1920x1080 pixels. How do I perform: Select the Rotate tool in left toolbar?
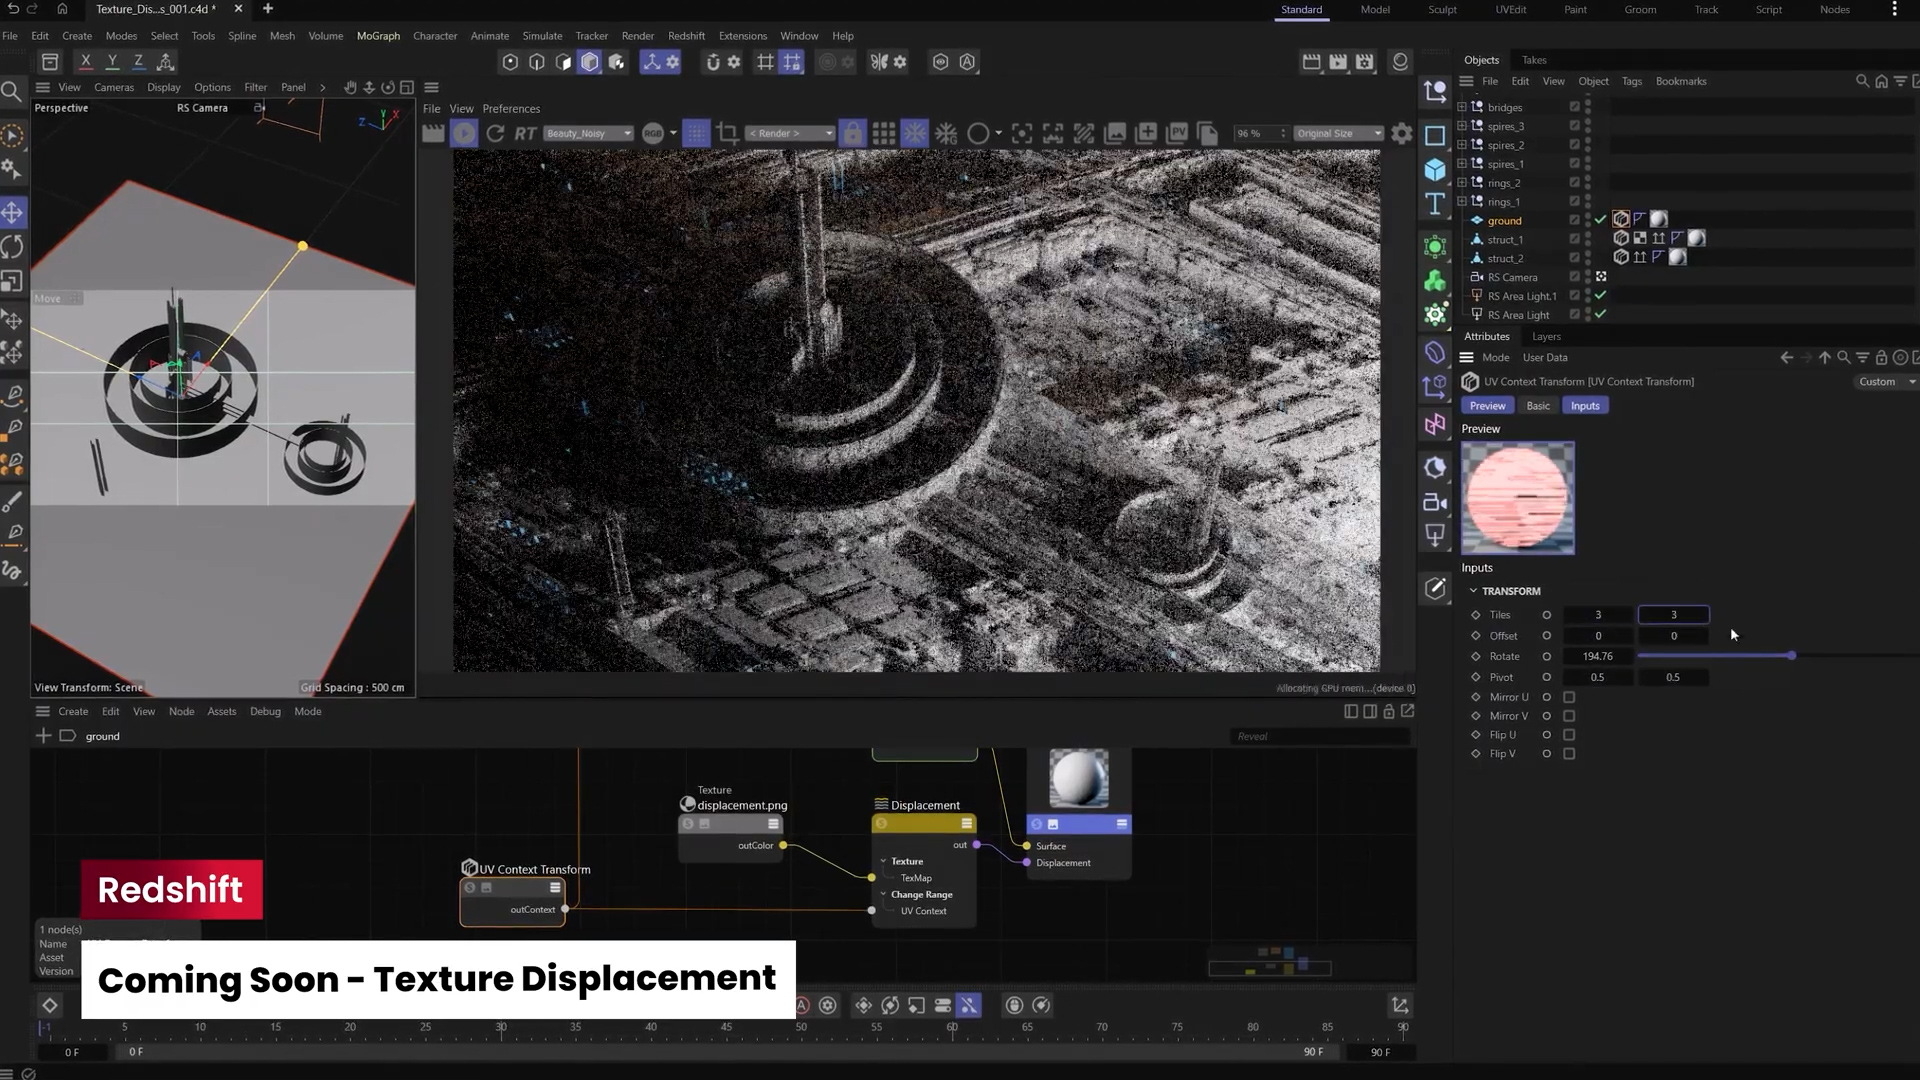coord(13,247)
